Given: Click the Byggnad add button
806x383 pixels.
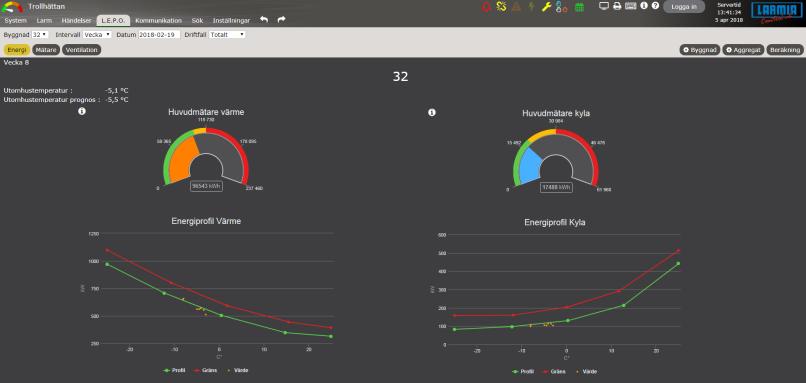Looking at the screenshot, I should pos(700,50).
